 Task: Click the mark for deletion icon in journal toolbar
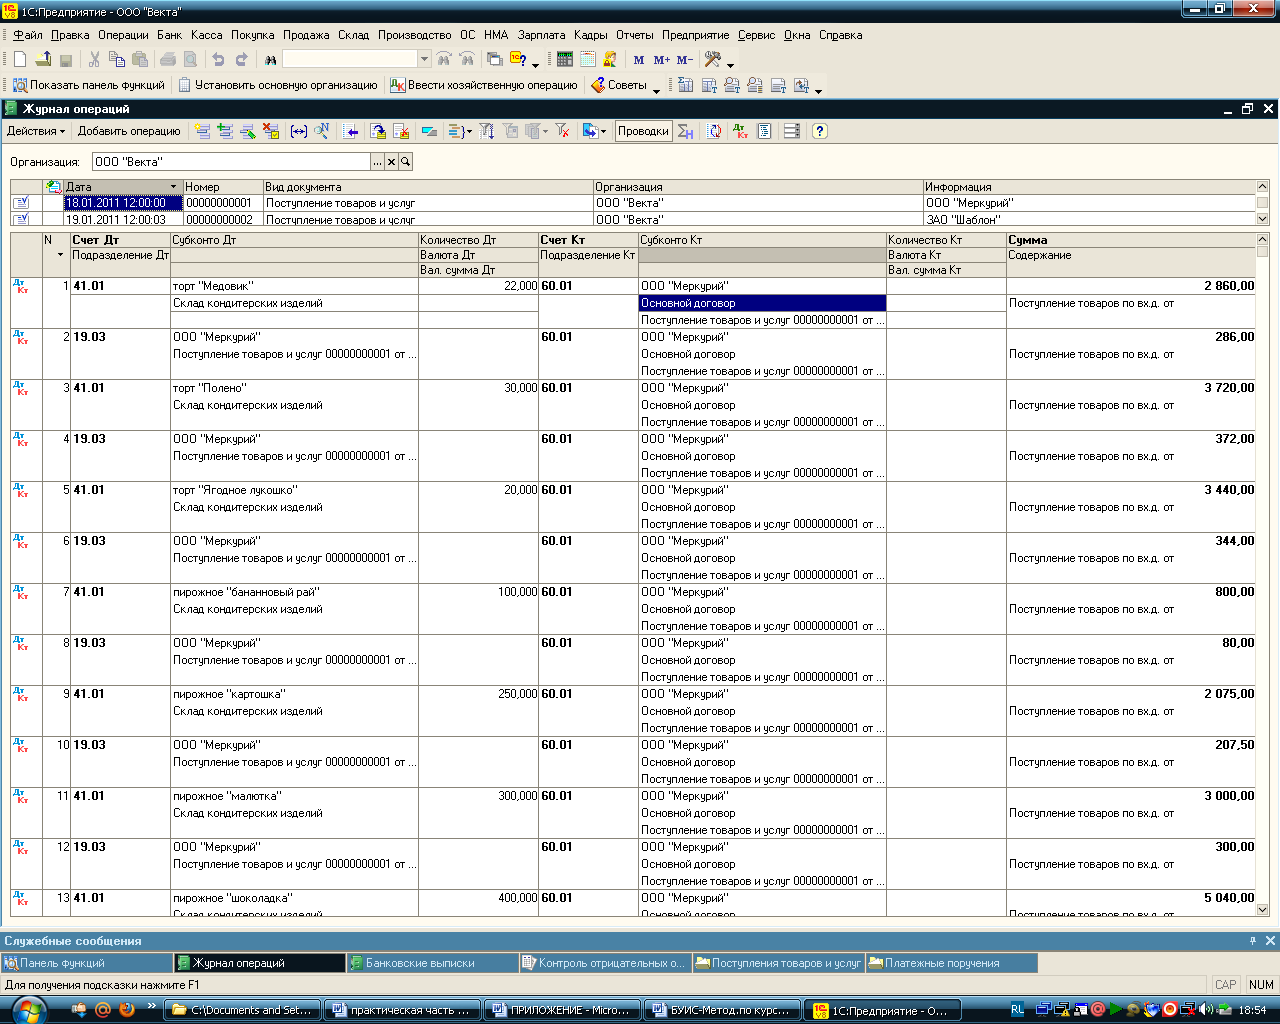tap(270, 131)
